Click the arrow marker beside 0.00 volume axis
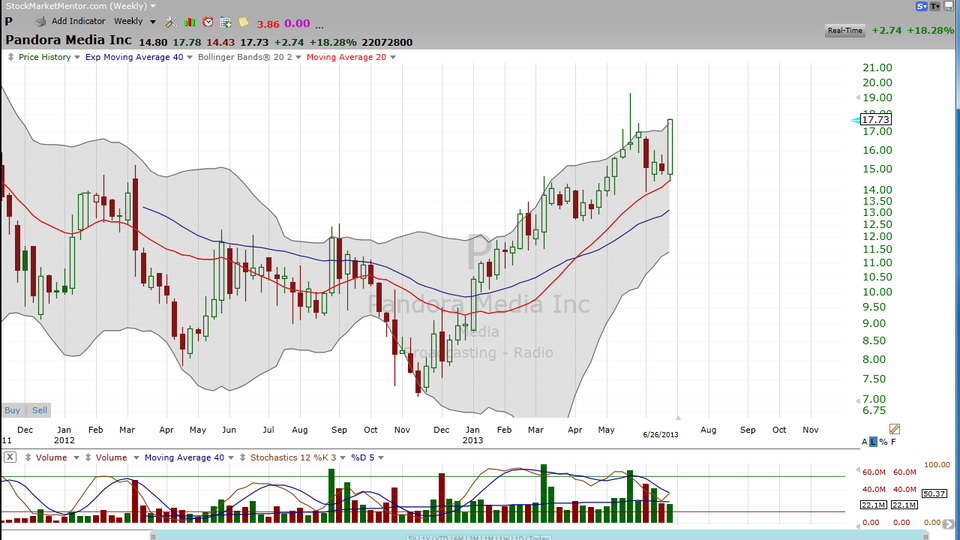960x540 pixels. [857, 525]
